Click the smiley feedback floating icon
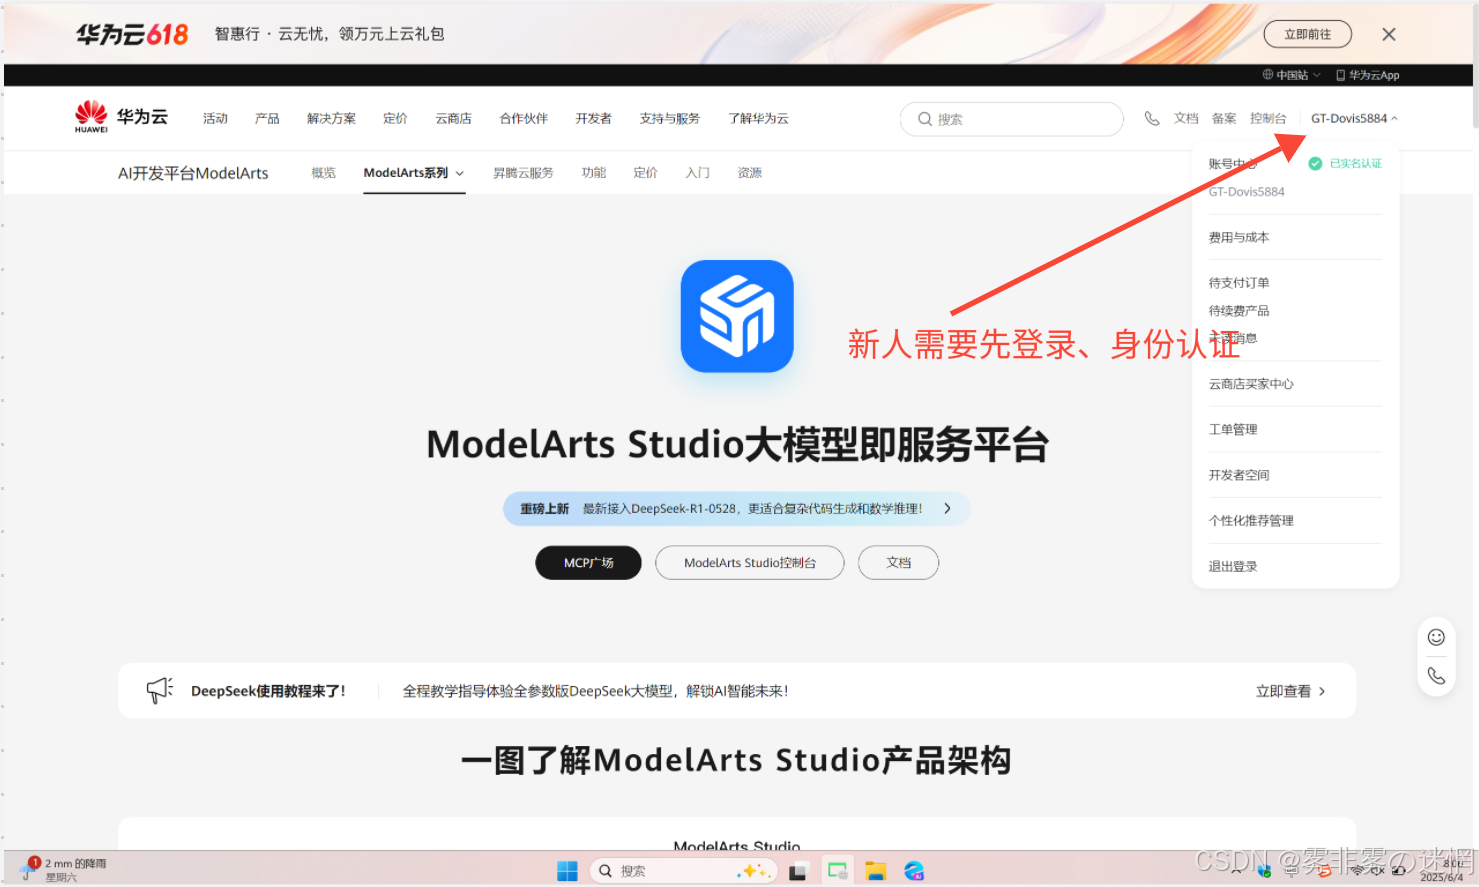Viewport: 1479px width, 887px height. (1436, 638)
